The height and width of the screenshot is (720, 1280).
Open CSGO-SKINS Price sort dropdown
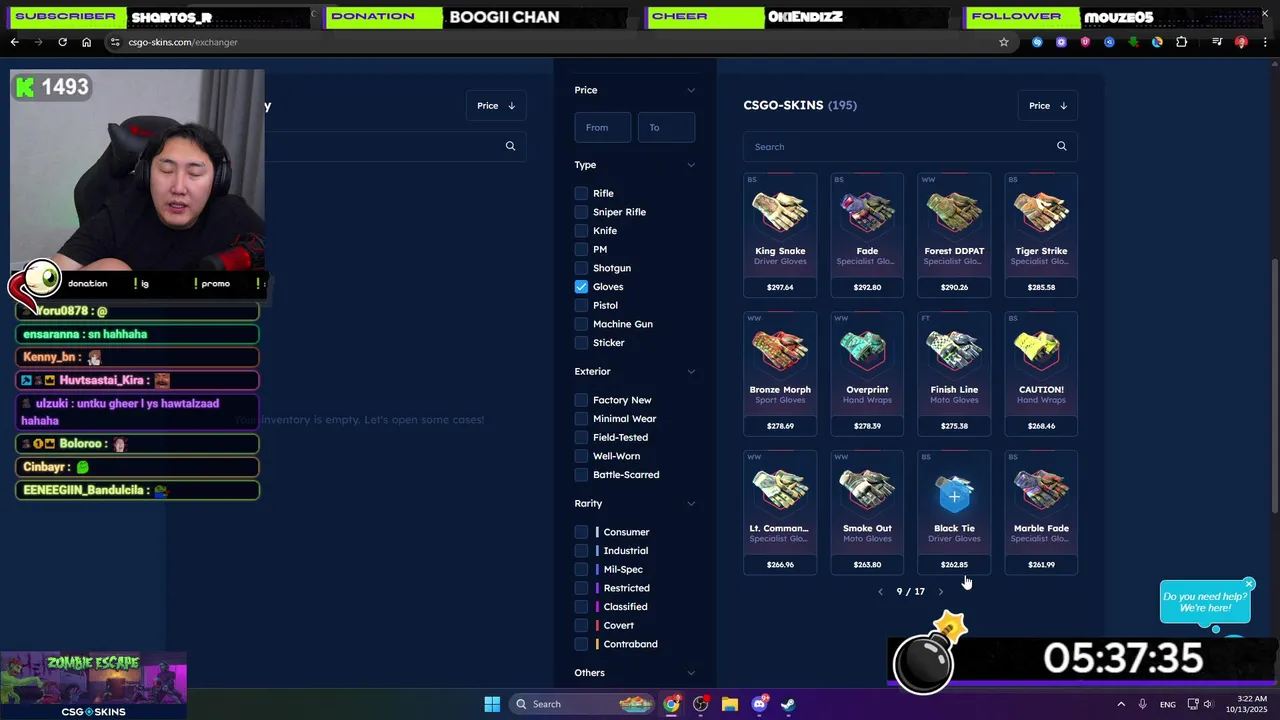[1047, 105]
